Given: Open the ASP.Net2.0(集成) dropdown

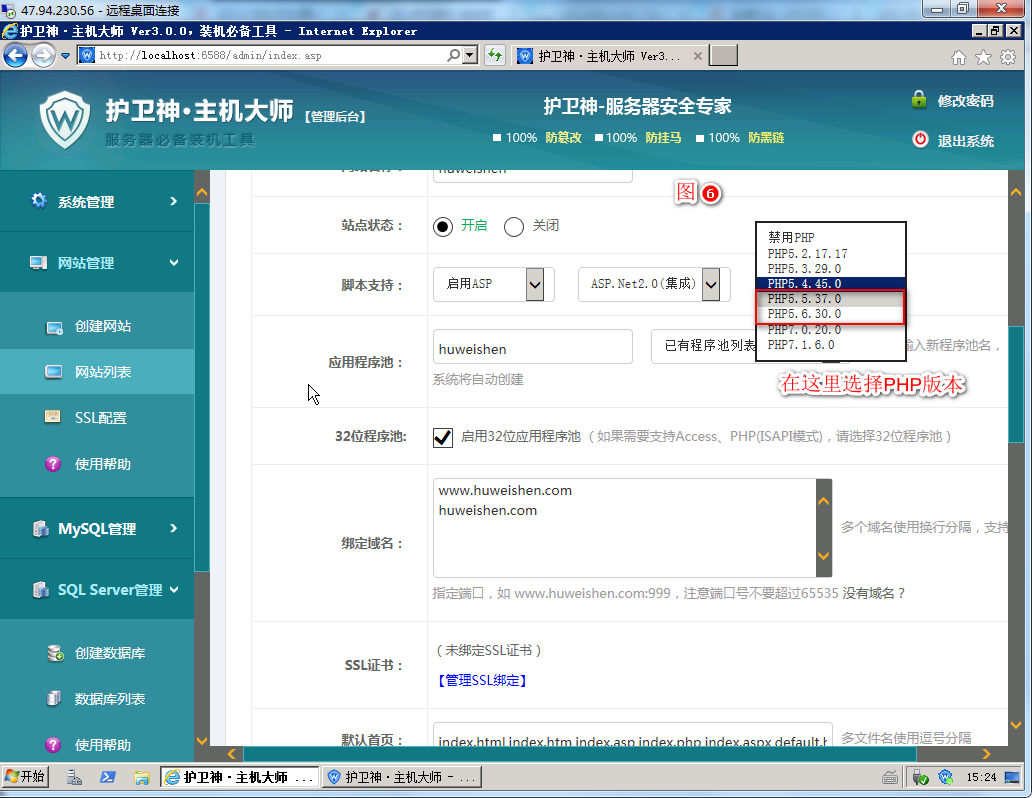Looking at the screenshot, I should (x=654, y=285).
